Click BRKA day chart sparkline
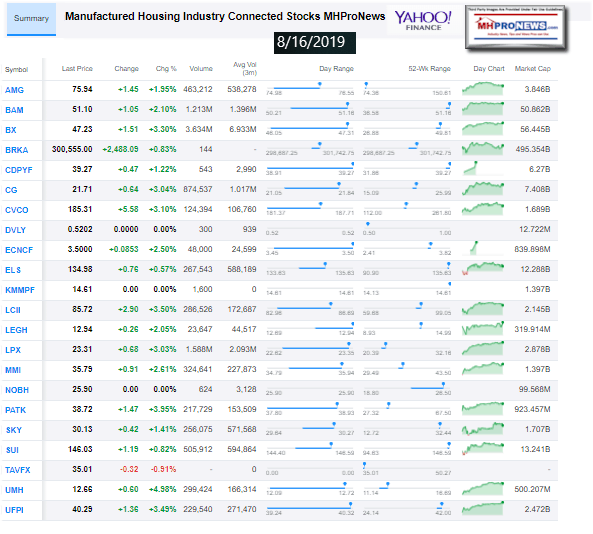This screenshot has height=534, width=593. point(483,149)
